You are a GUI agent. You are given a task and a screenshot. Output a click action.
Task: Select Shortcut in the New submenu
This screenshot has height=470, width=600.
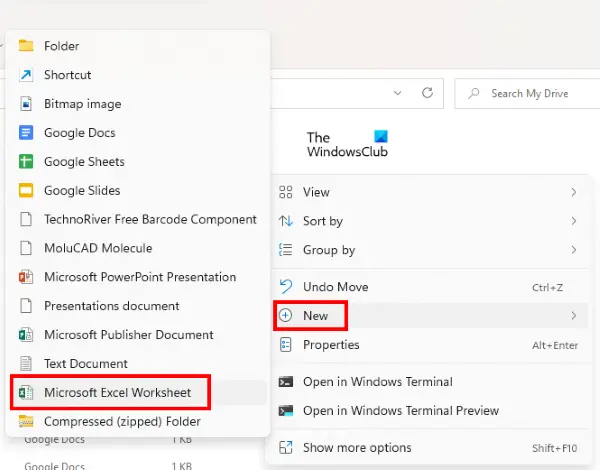138,75
